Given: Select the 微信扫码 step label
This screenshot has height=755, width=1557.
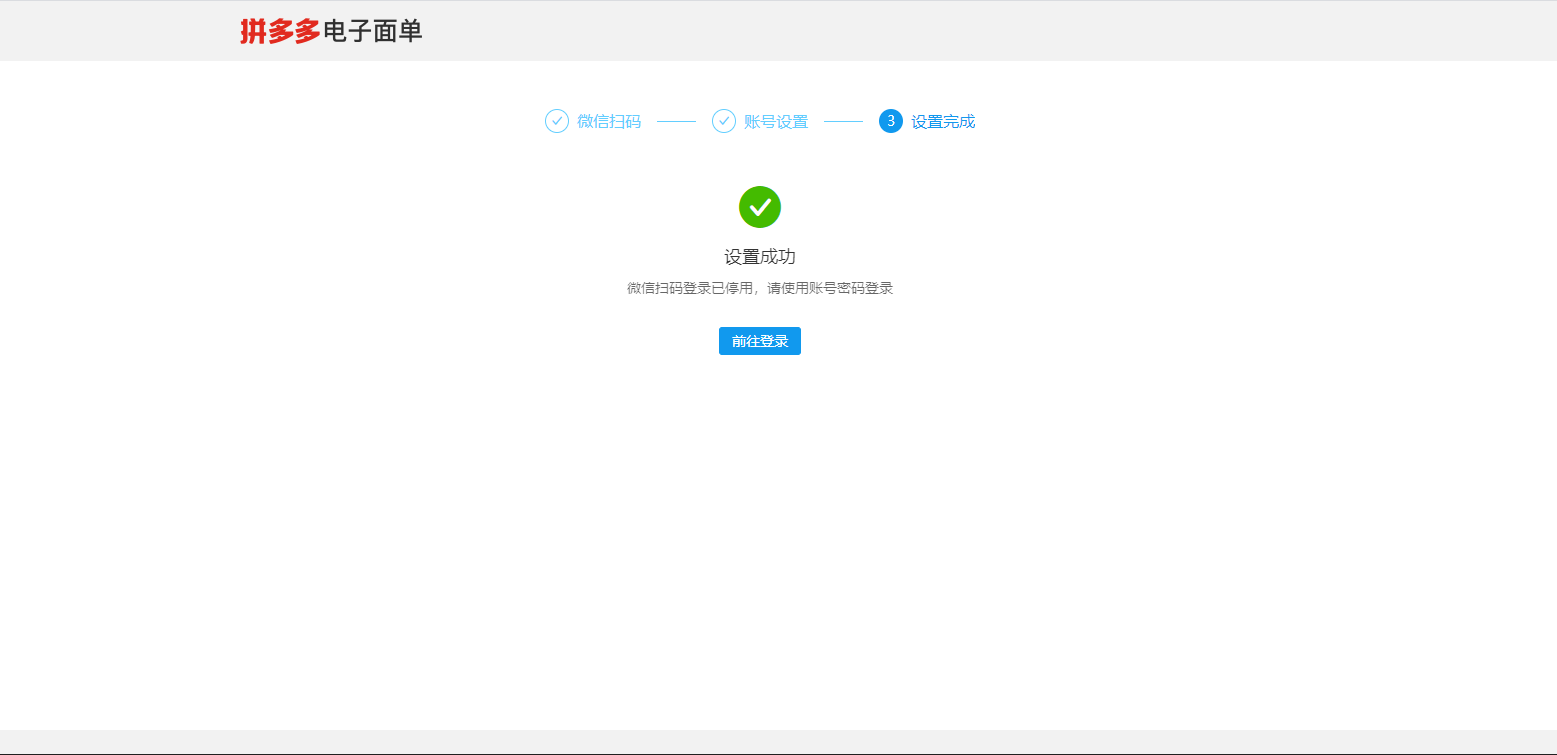Looking at the screenshot, I should (609, 122).
